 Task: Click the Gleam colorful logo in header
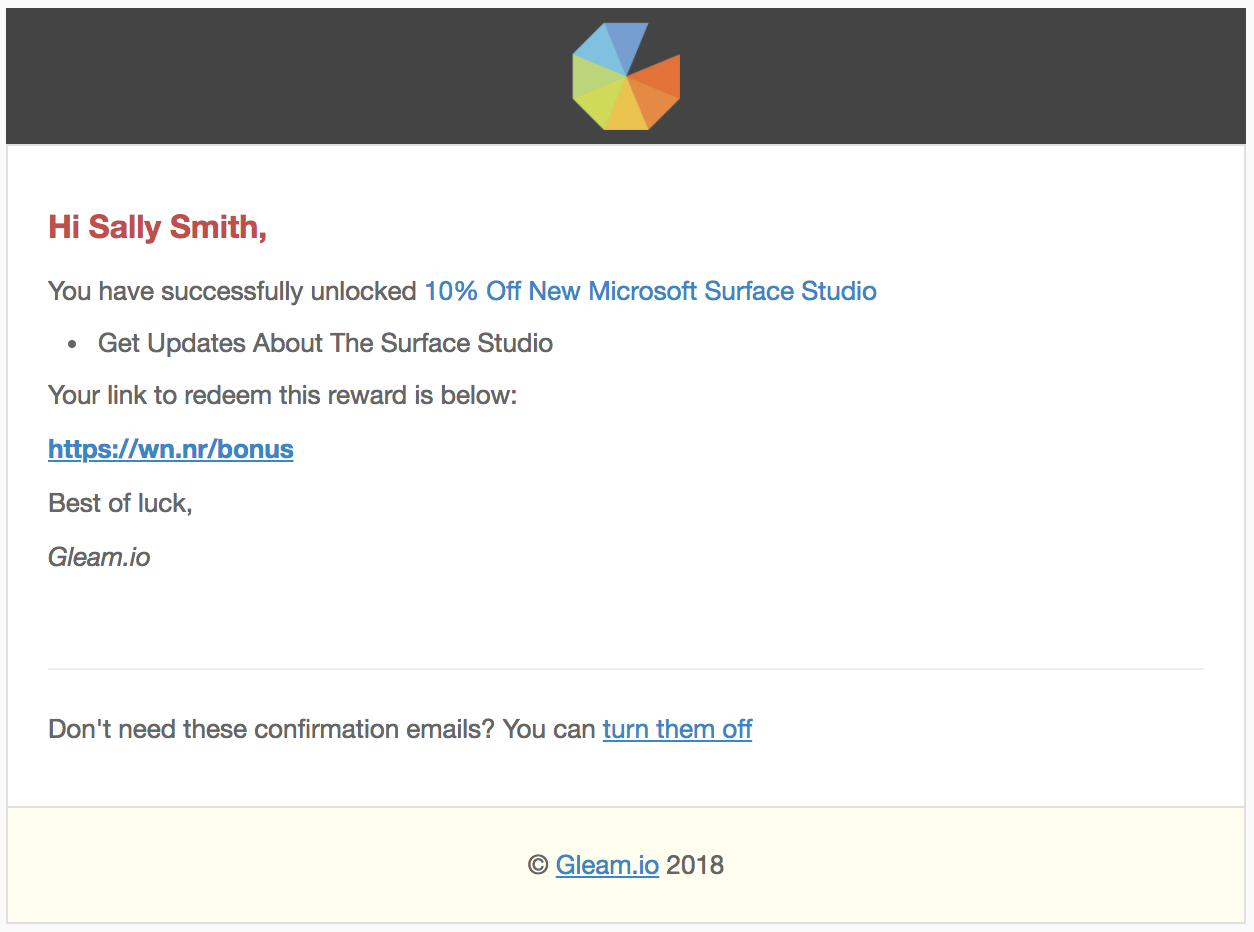(626, 76)
